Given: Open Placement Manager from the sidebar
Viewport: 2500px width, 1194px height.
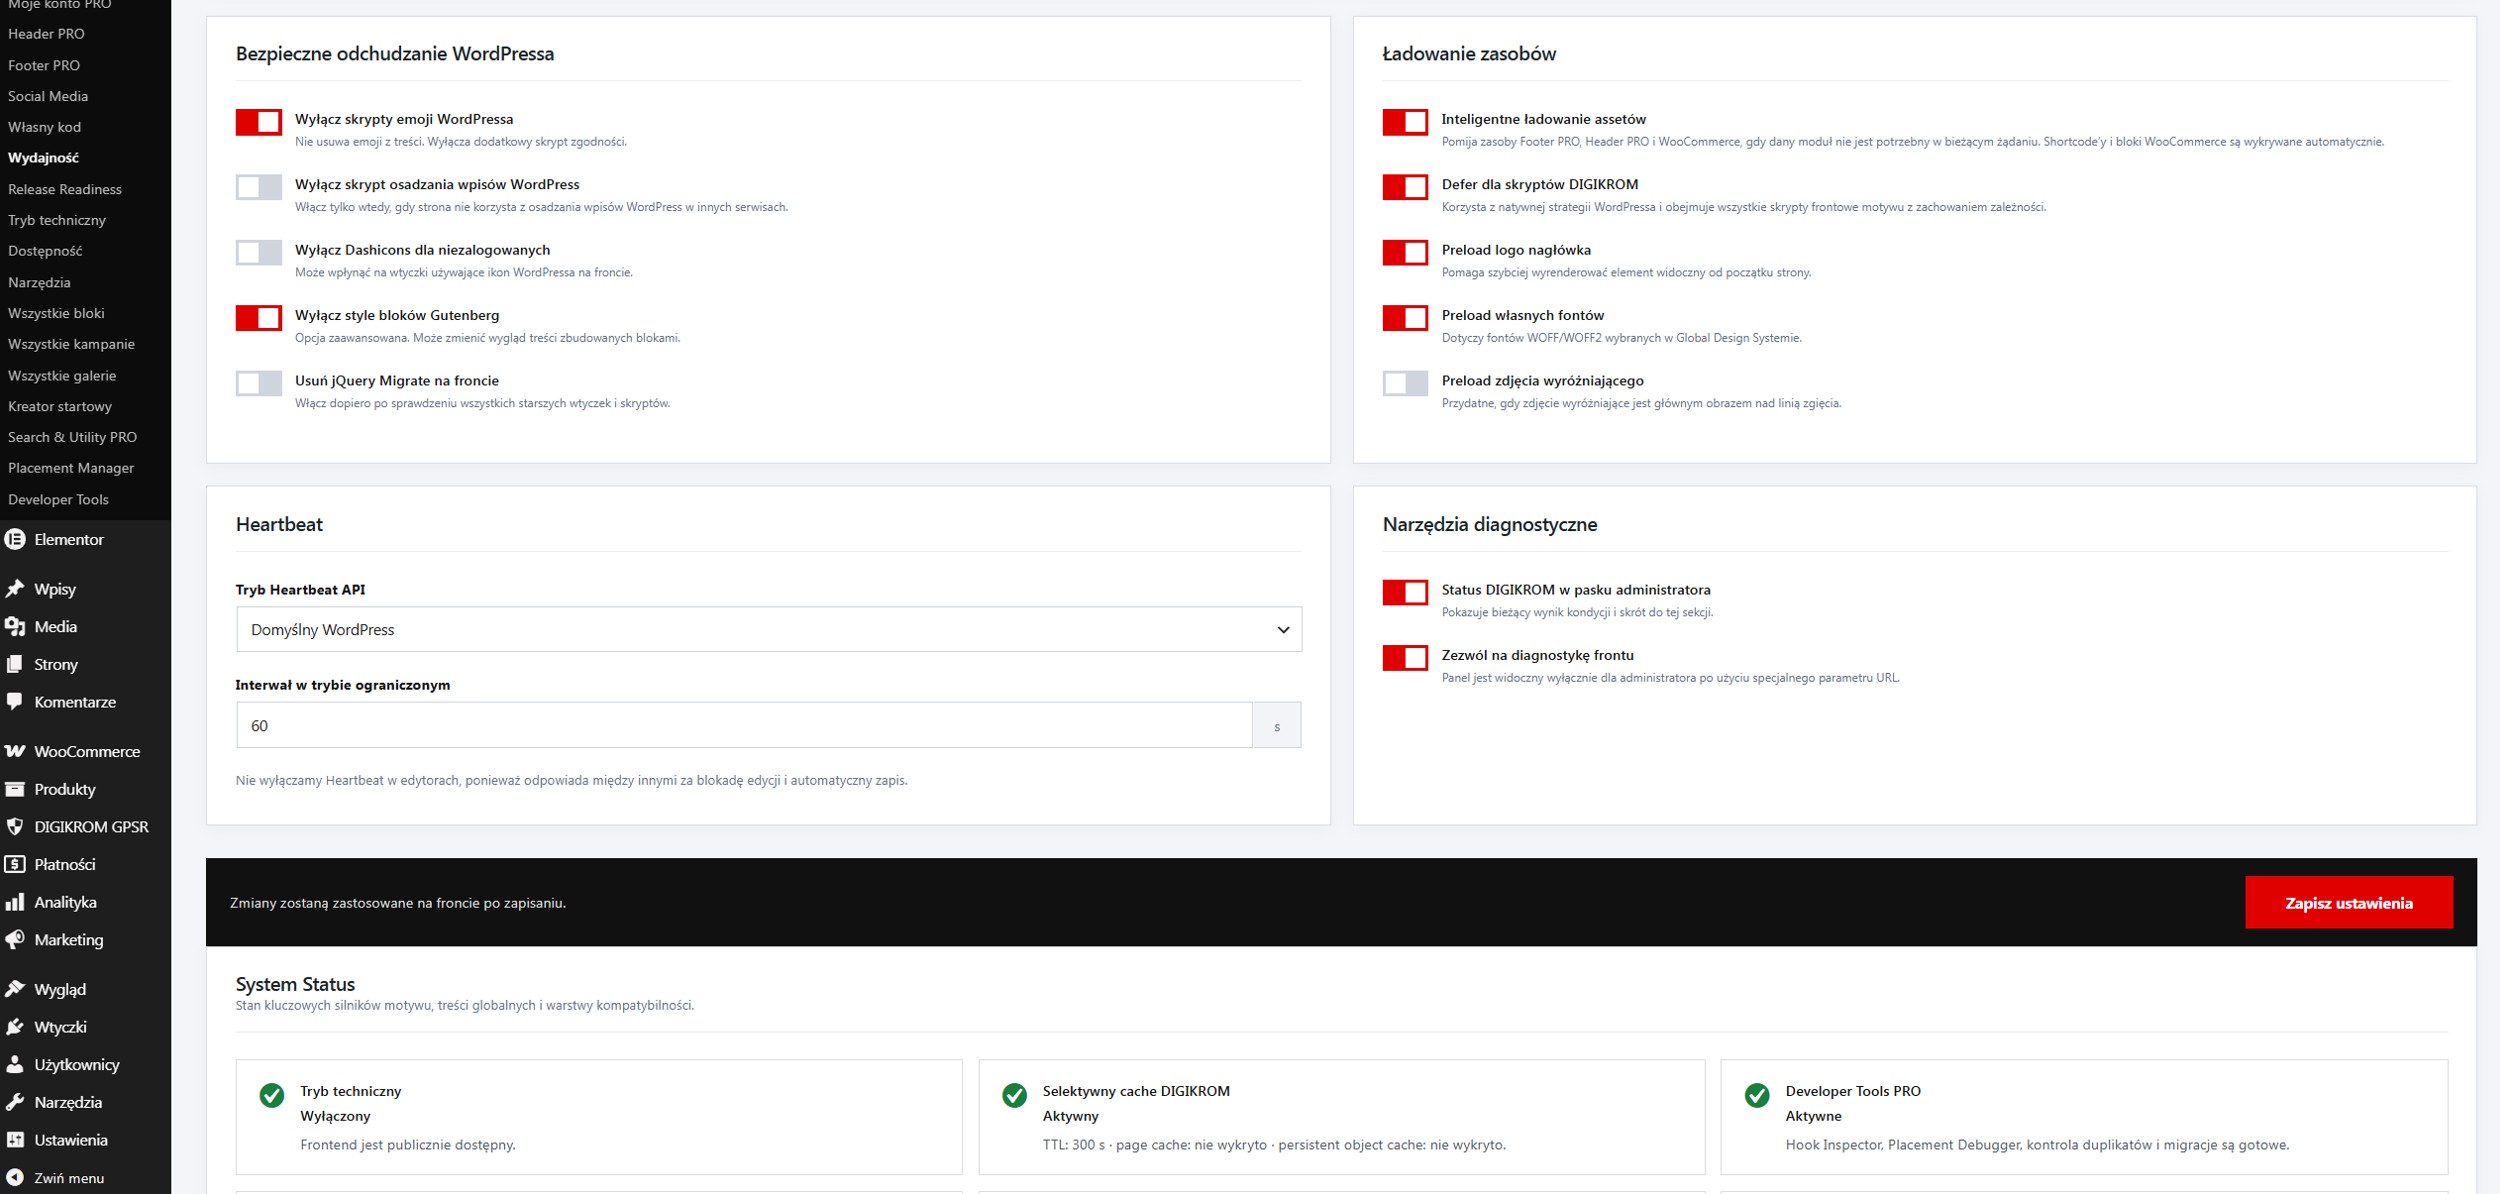Looking at the screenshot, I should pos(71,468).
